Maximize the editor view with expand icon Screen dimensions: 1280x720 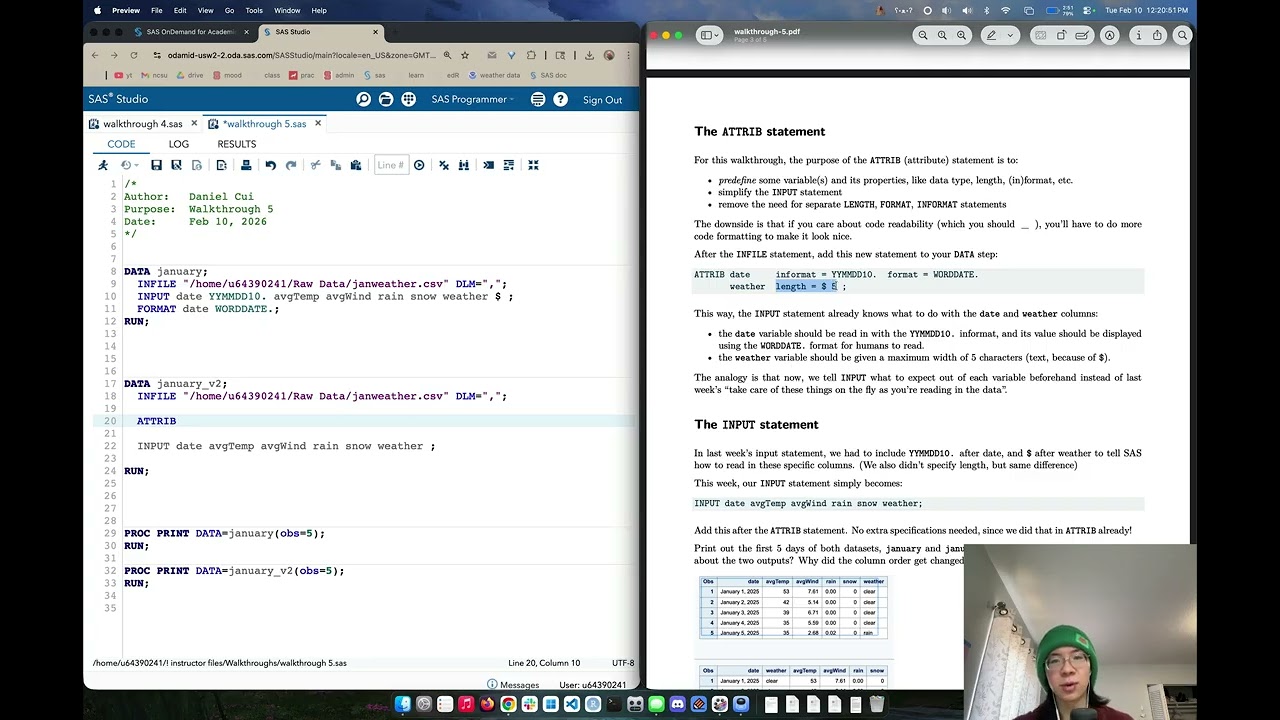tap(533, 165)
